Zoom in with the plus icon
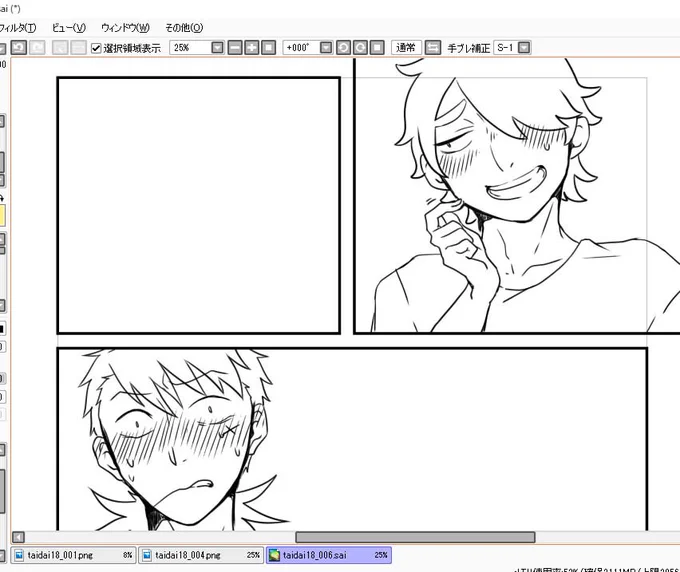This screenshot has width=680, height=572. pos(252,48)
